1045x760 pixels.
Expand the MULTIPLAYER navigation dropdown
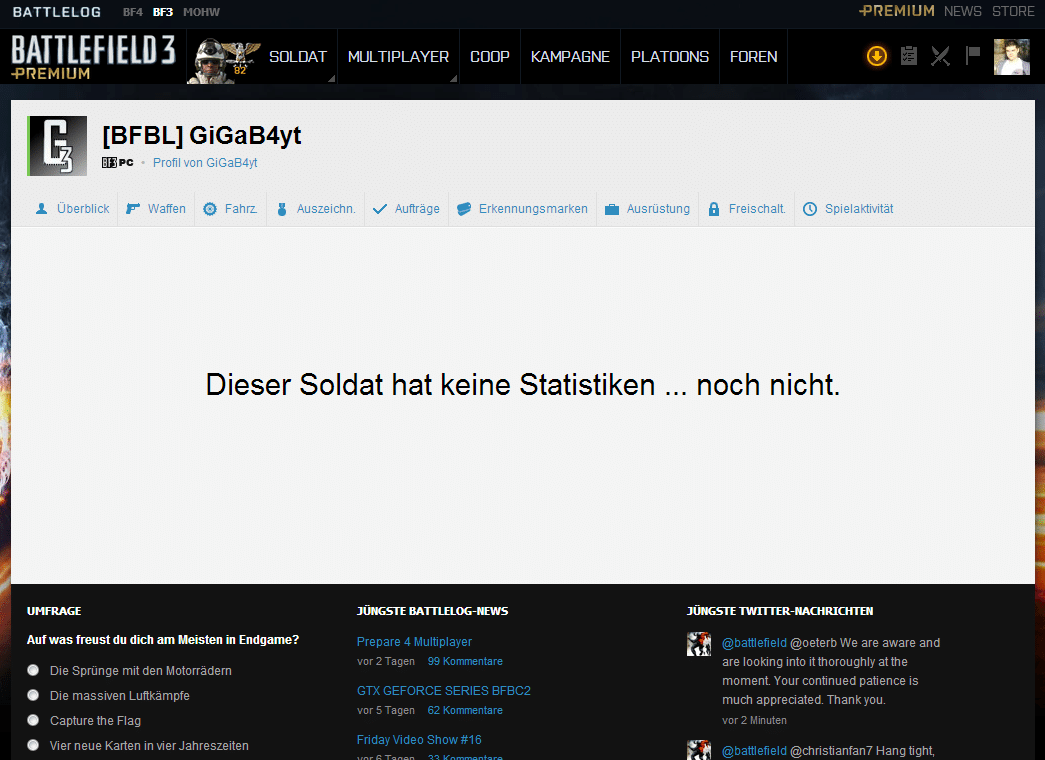tap(398, 57)
